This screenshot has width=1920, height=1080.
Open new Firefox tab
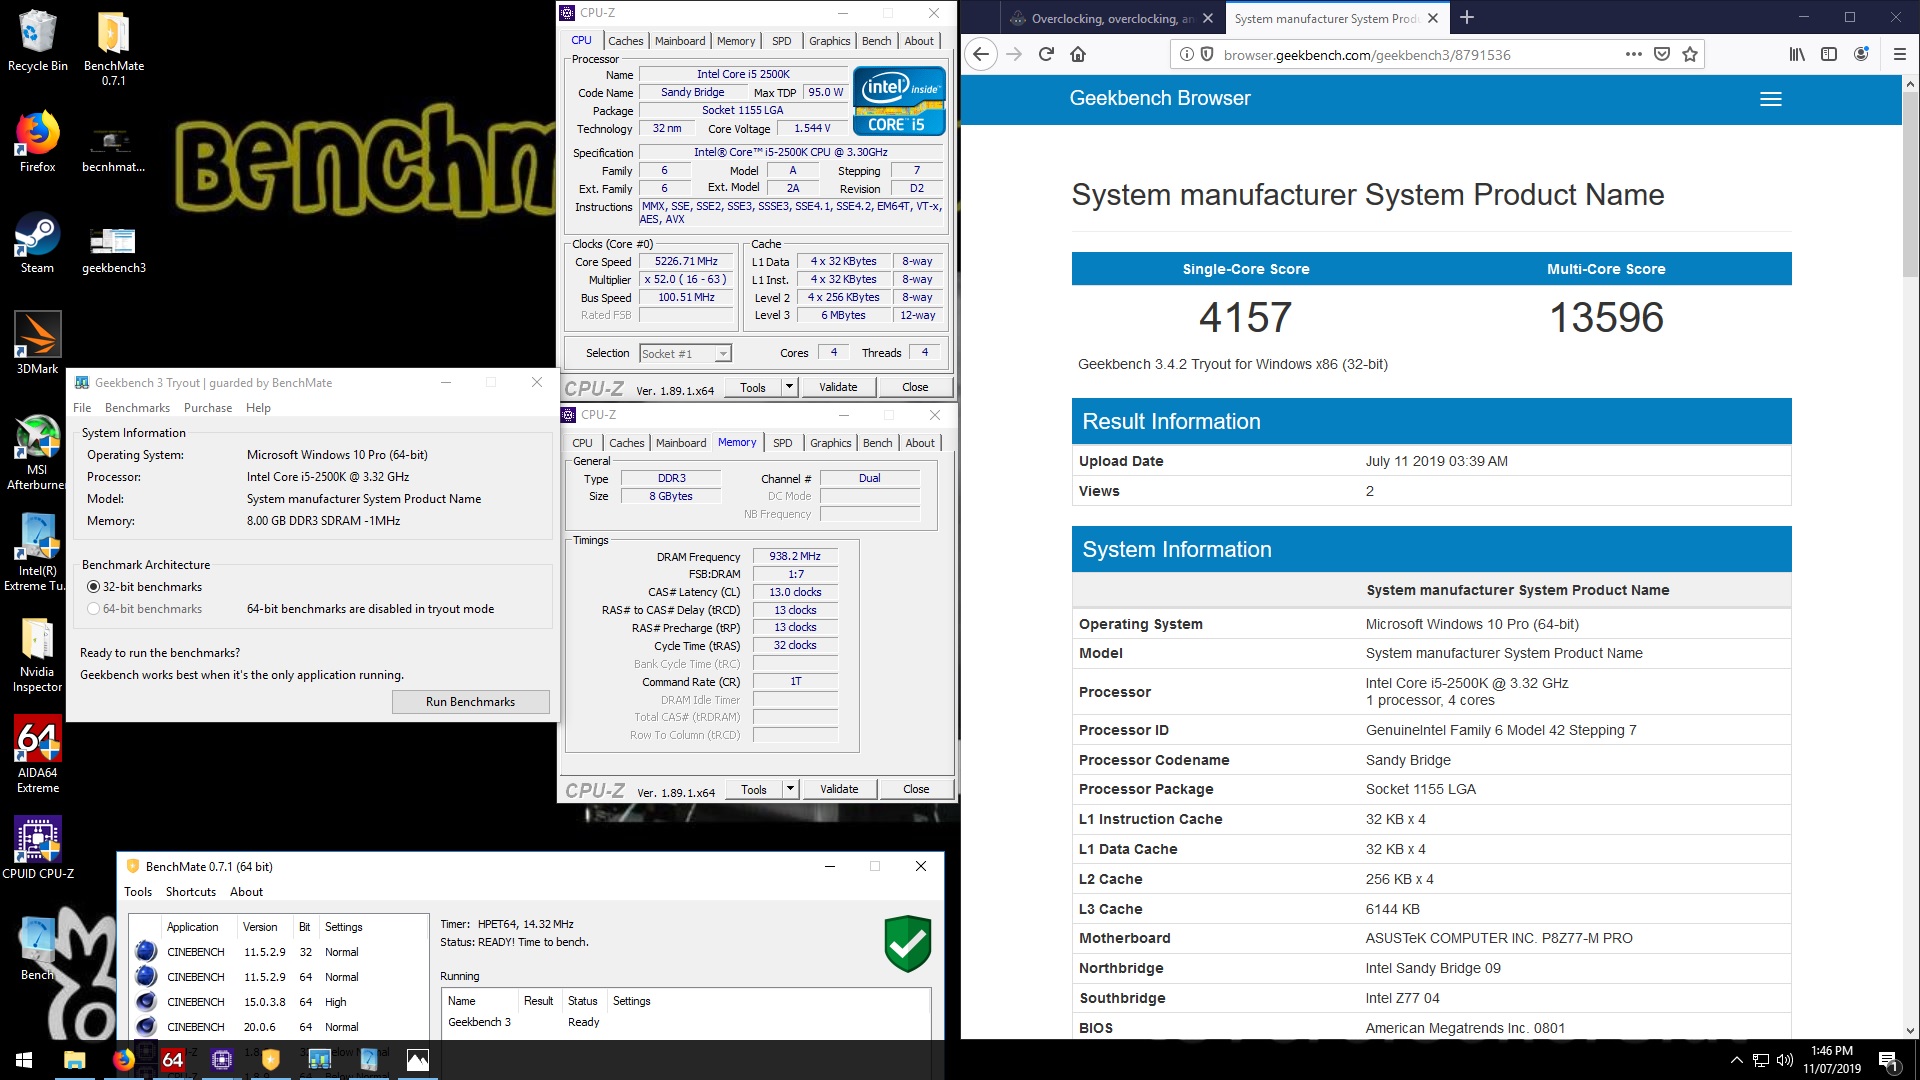1467,17
